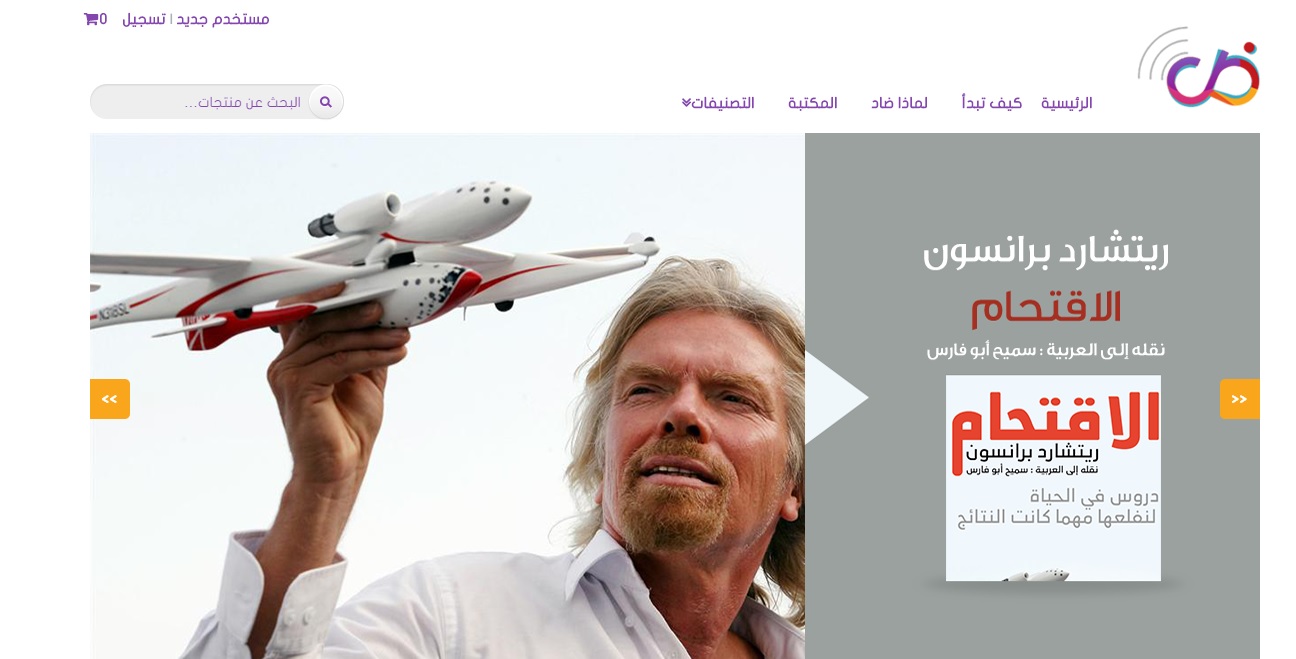Open the shopping cart icon
The height and width of the screenshot is (659, 1296).
pyautogui.click(x=91, y=19)
